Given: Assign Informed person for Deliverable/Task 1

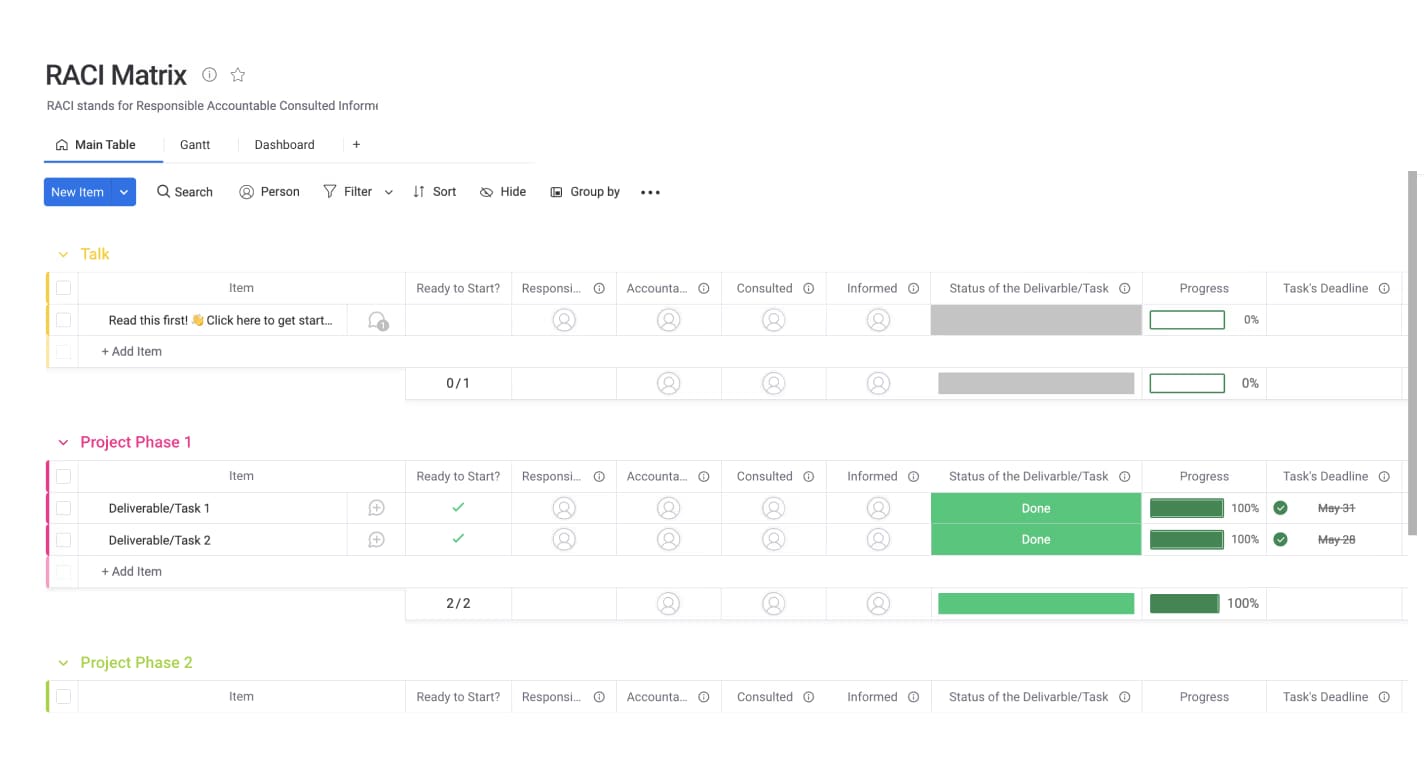Looking at the screenshot, I should pos(878,508).
